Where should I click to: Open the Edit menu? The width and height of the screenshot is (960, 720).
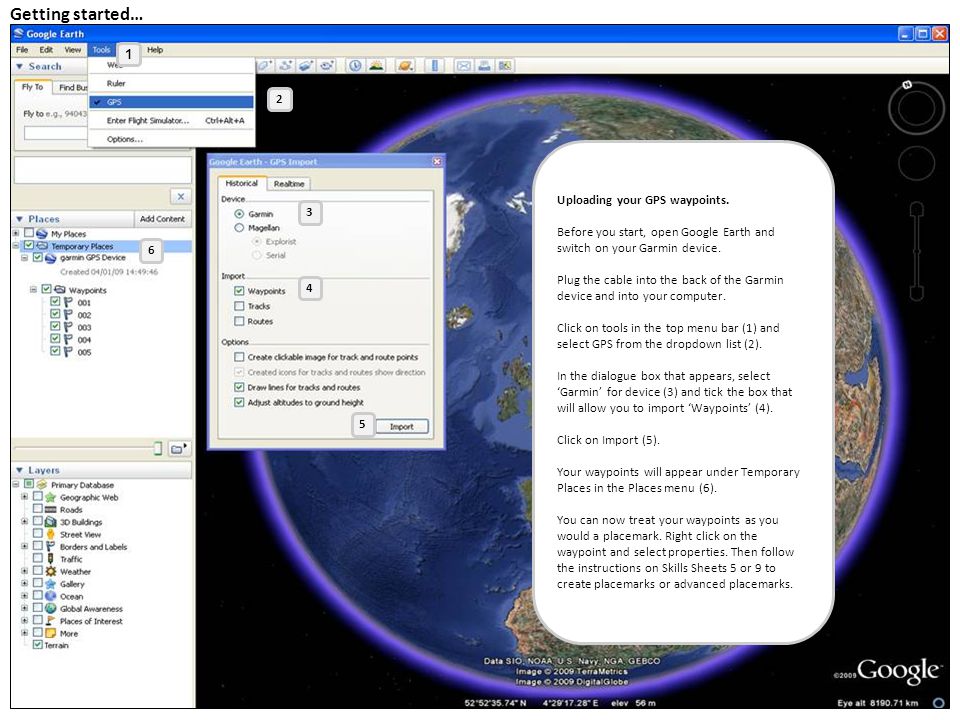46,50
